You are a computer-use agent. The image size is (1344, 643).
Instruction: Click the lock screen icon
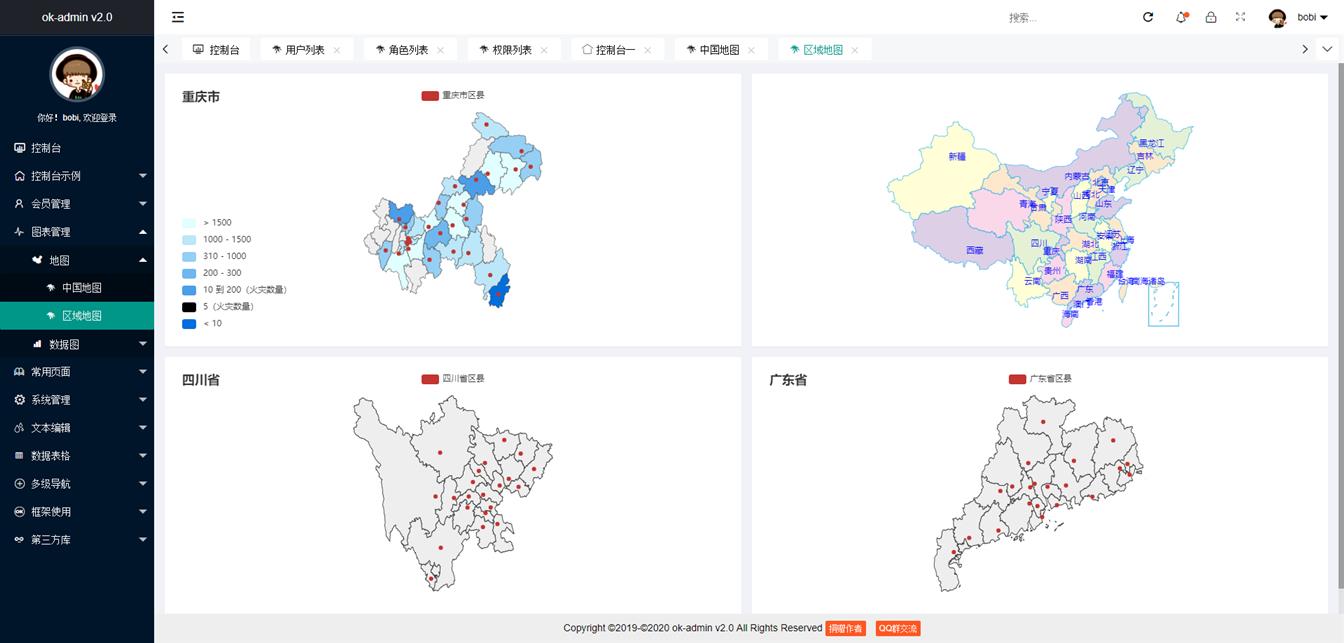[1211, 17]
